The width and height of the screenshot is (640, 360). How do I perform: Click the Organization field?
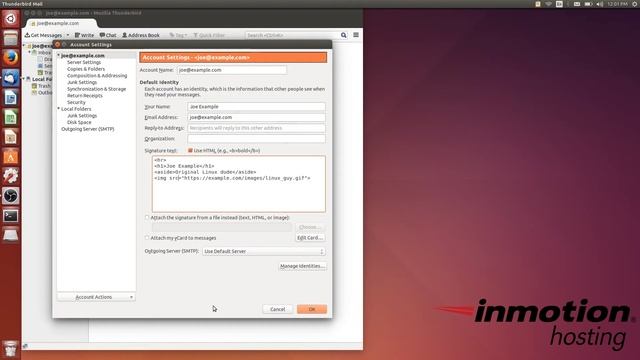[256, 138]
